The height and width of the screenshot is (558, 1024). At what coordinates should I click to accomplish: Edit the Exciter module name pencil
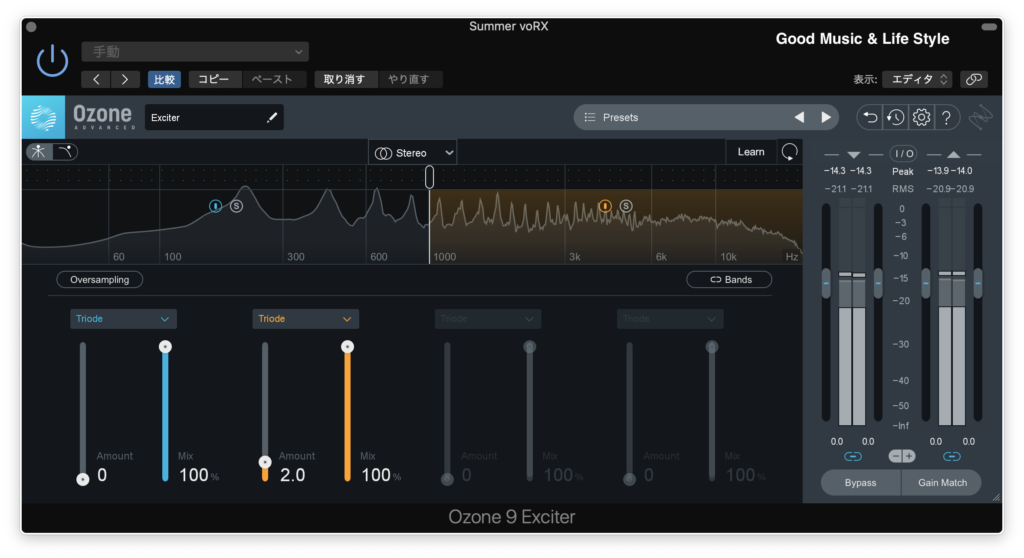pos(272,118)
